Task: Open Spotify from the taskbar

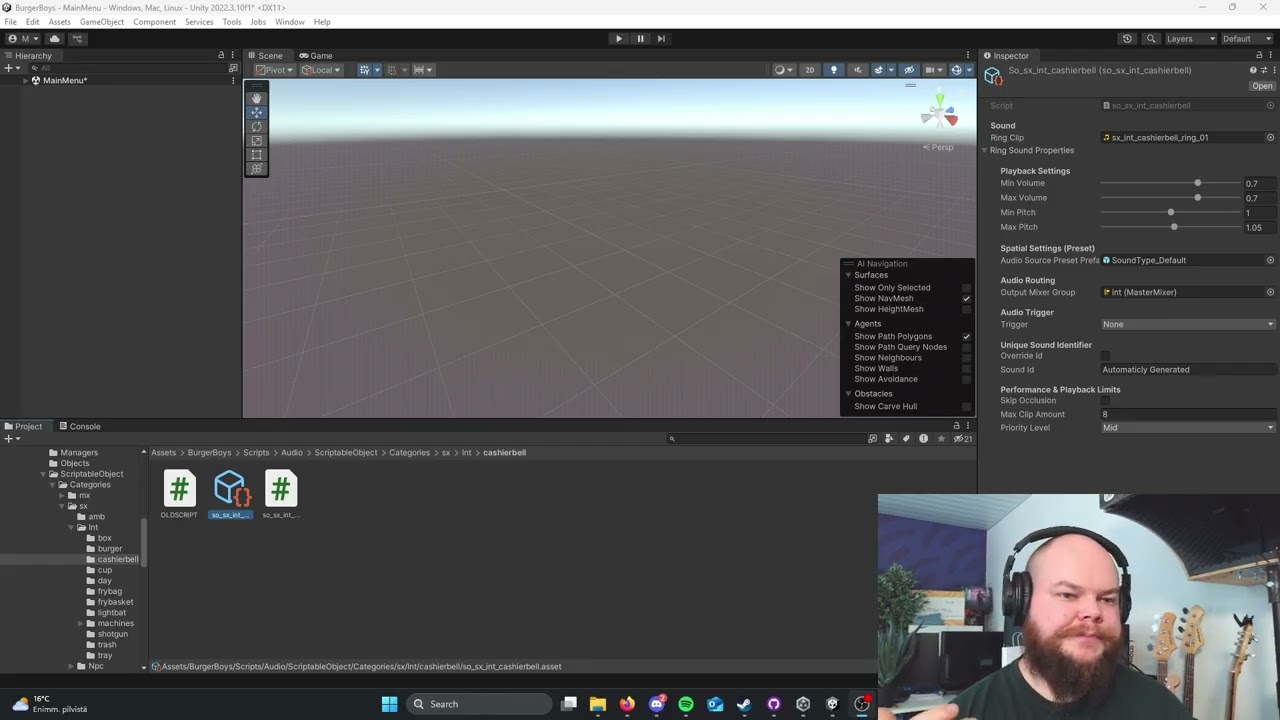Action: coord(686,704)
